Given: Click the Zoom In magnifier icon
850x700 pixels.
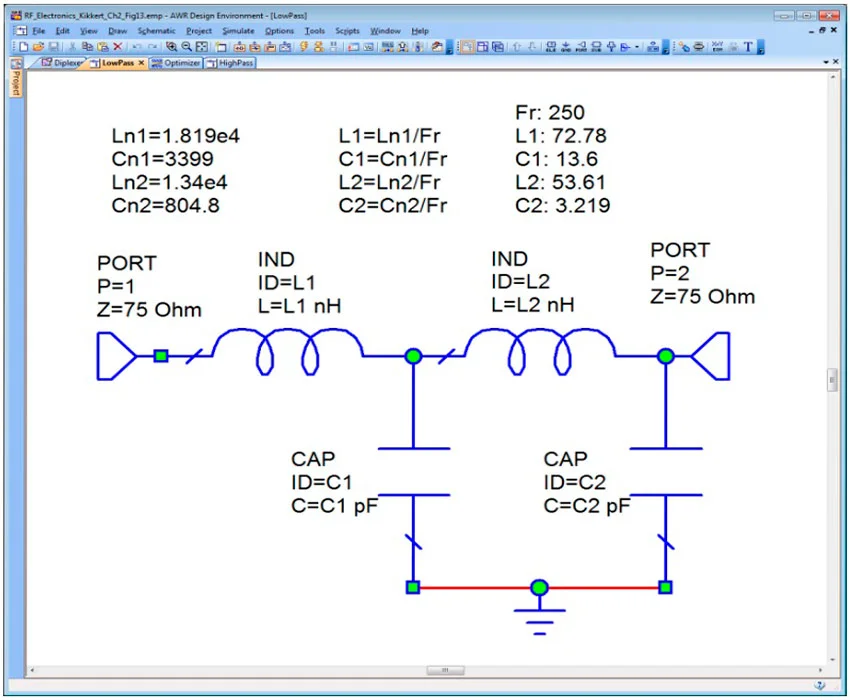Looking at the screenshot, I should 172,47.
